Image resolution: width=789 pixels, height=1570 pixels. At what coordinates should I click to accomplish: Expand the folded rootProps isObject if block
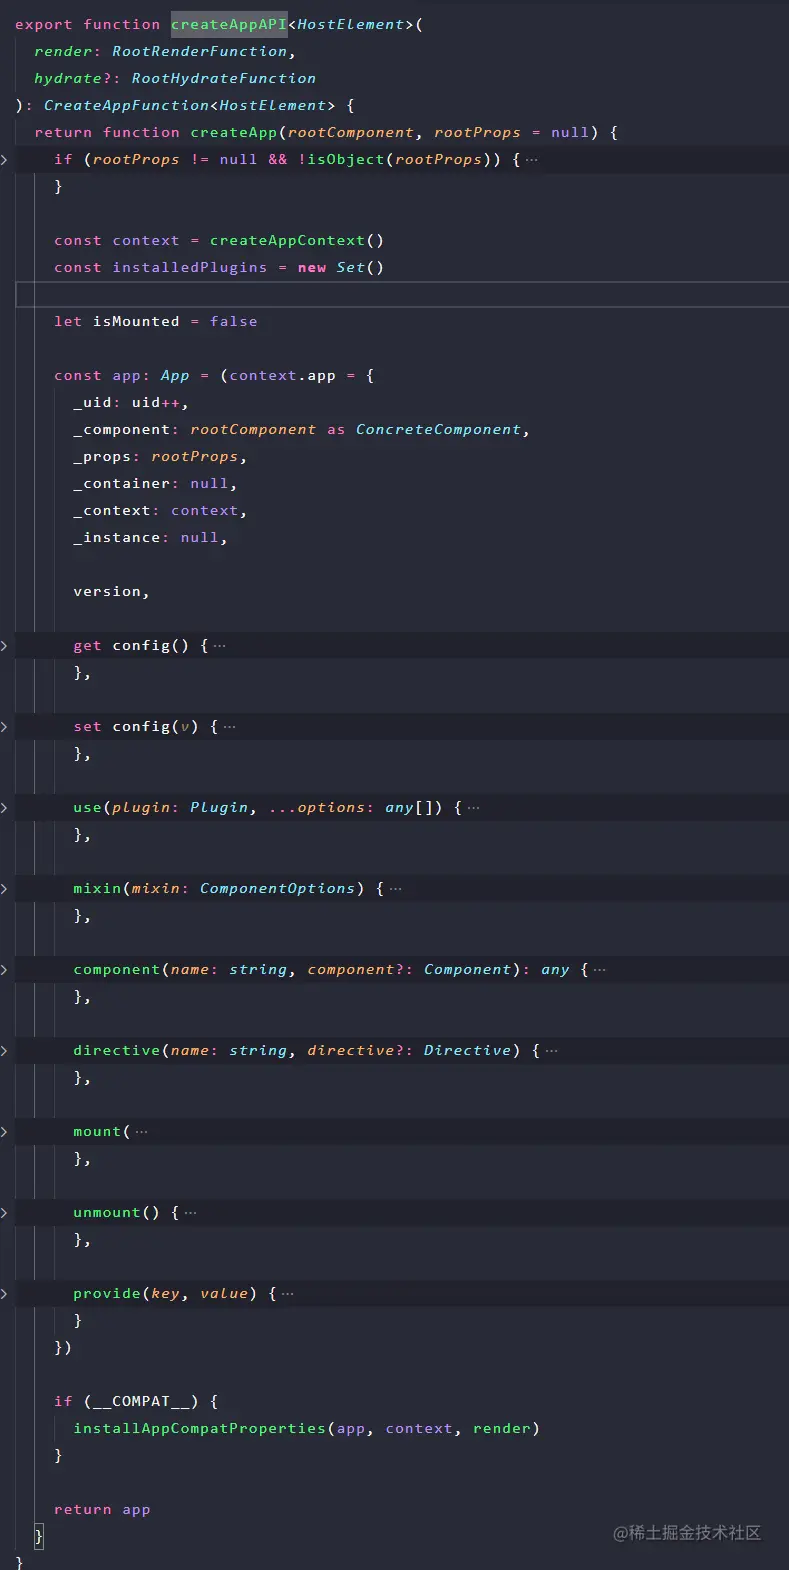click(5, 160)
